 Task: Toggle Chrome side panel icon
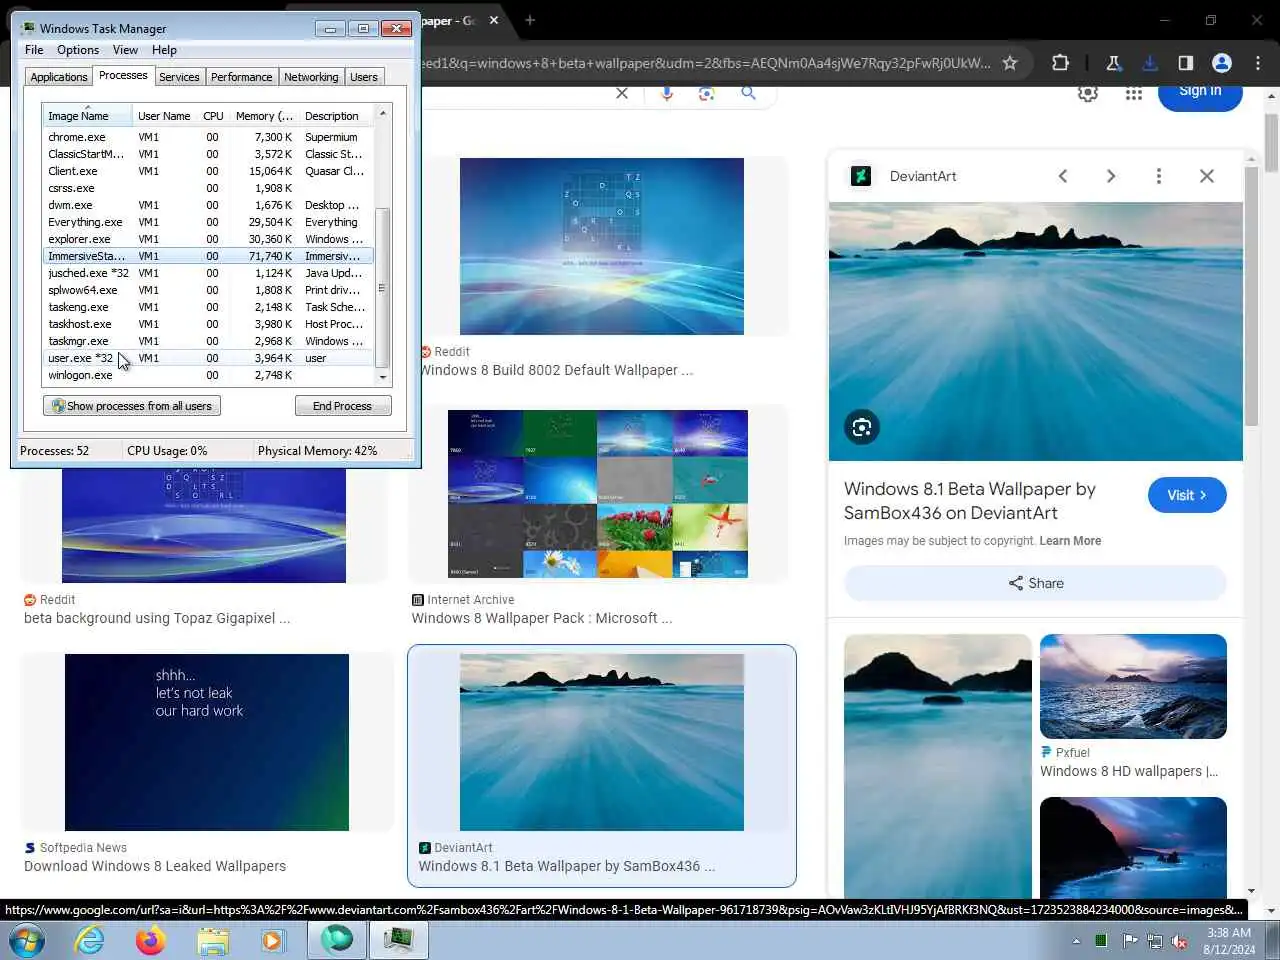coord(1186,63)
